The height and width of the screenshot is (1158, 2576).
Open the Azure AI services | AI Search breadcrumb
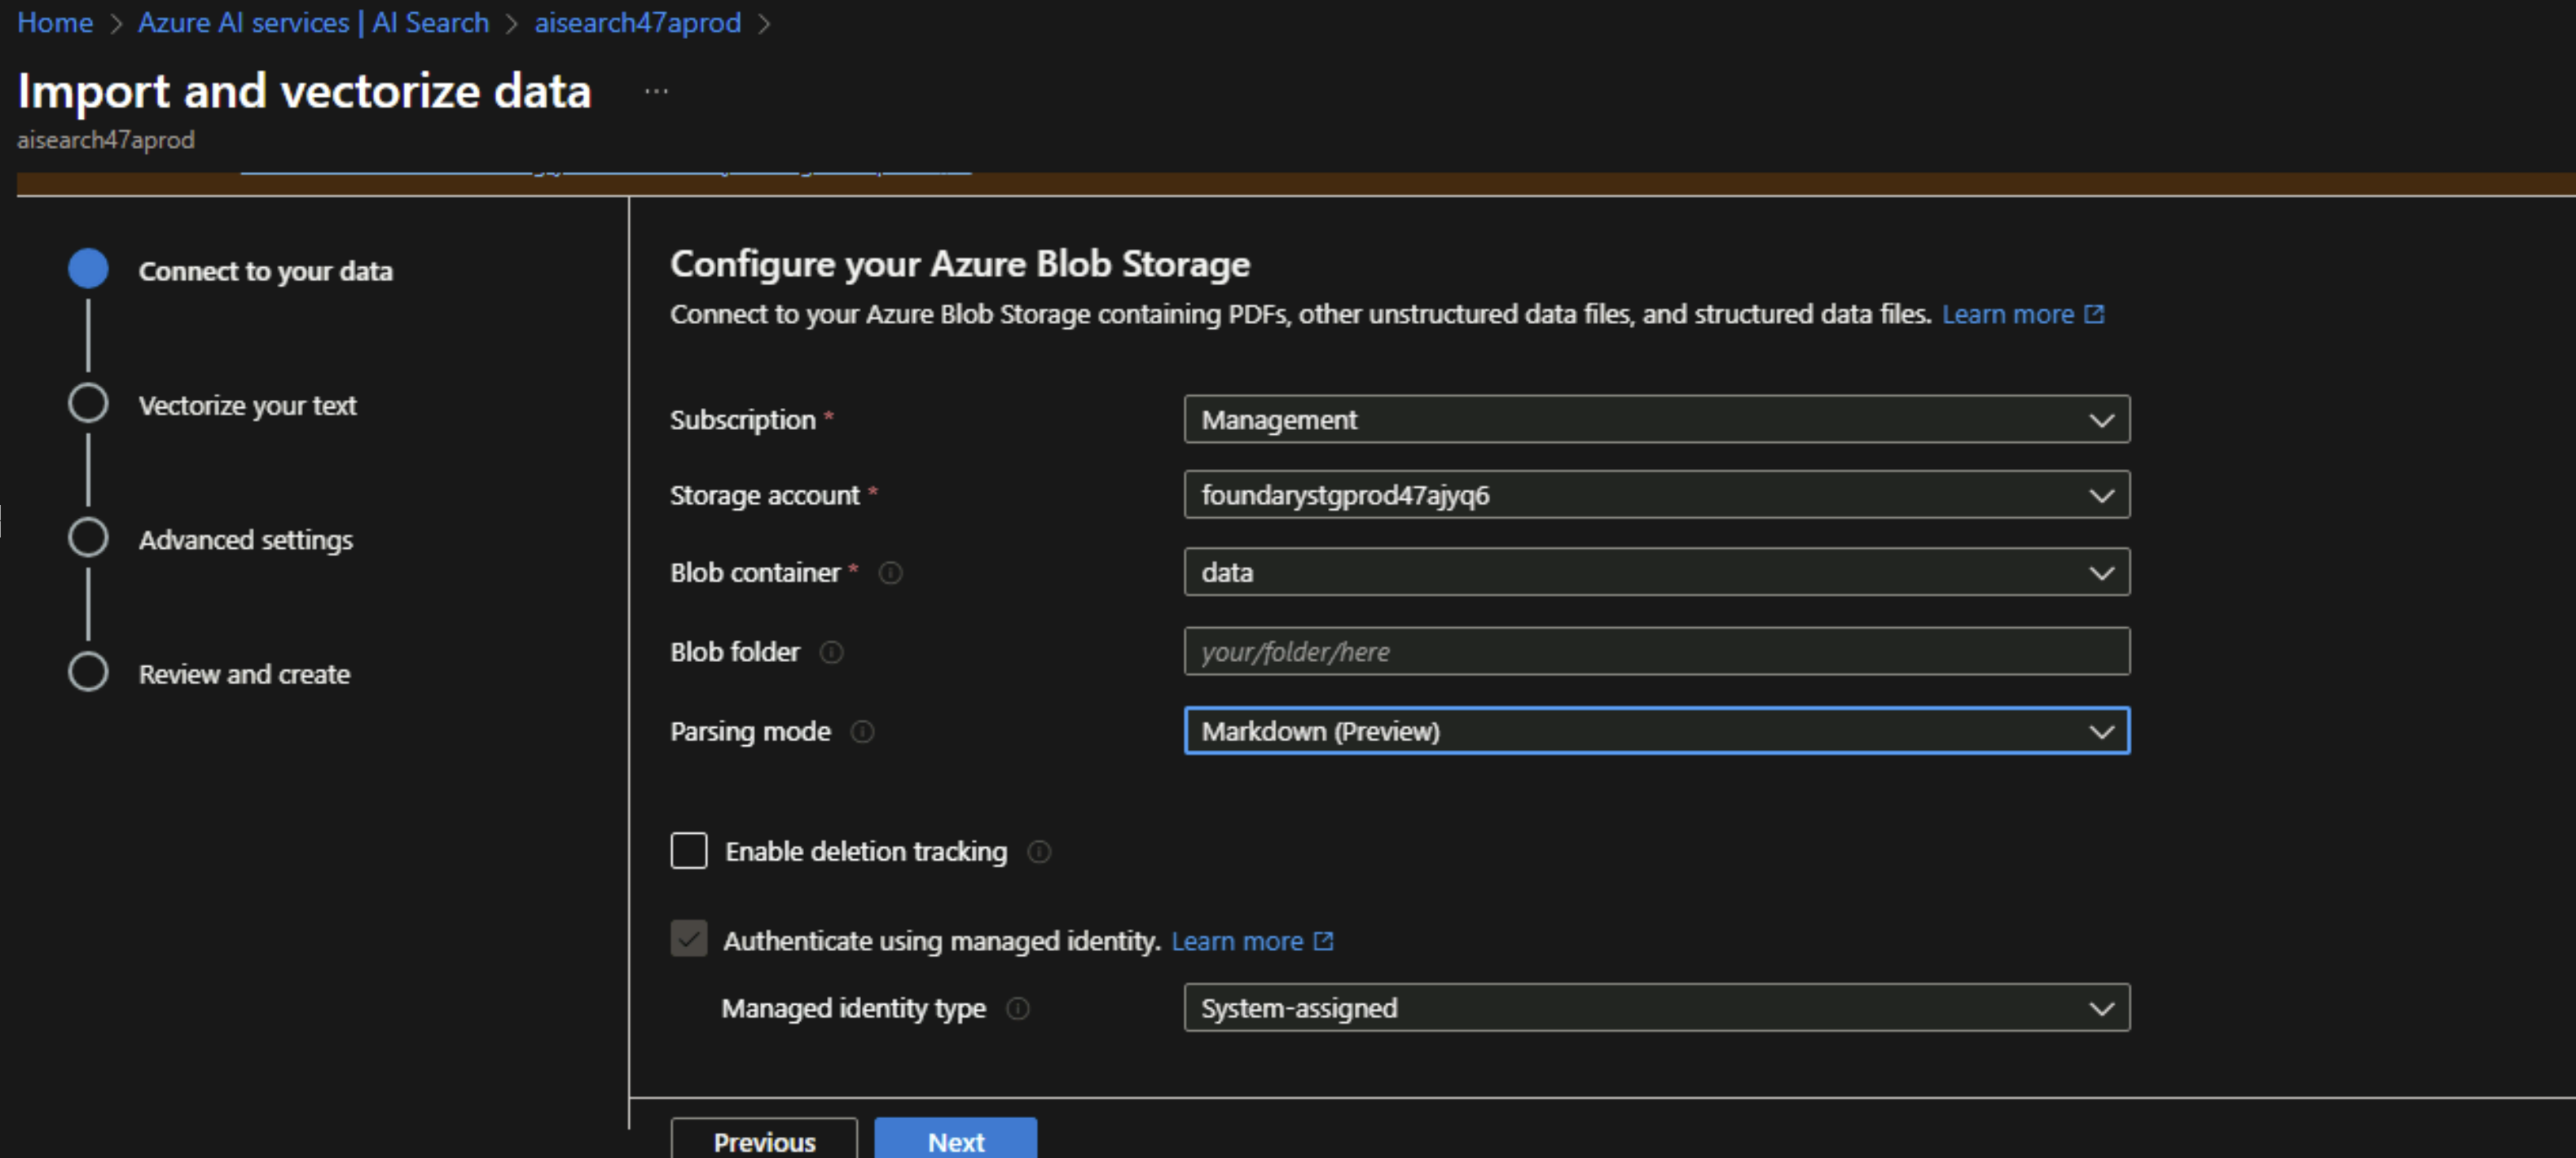[x=314, y=22]
